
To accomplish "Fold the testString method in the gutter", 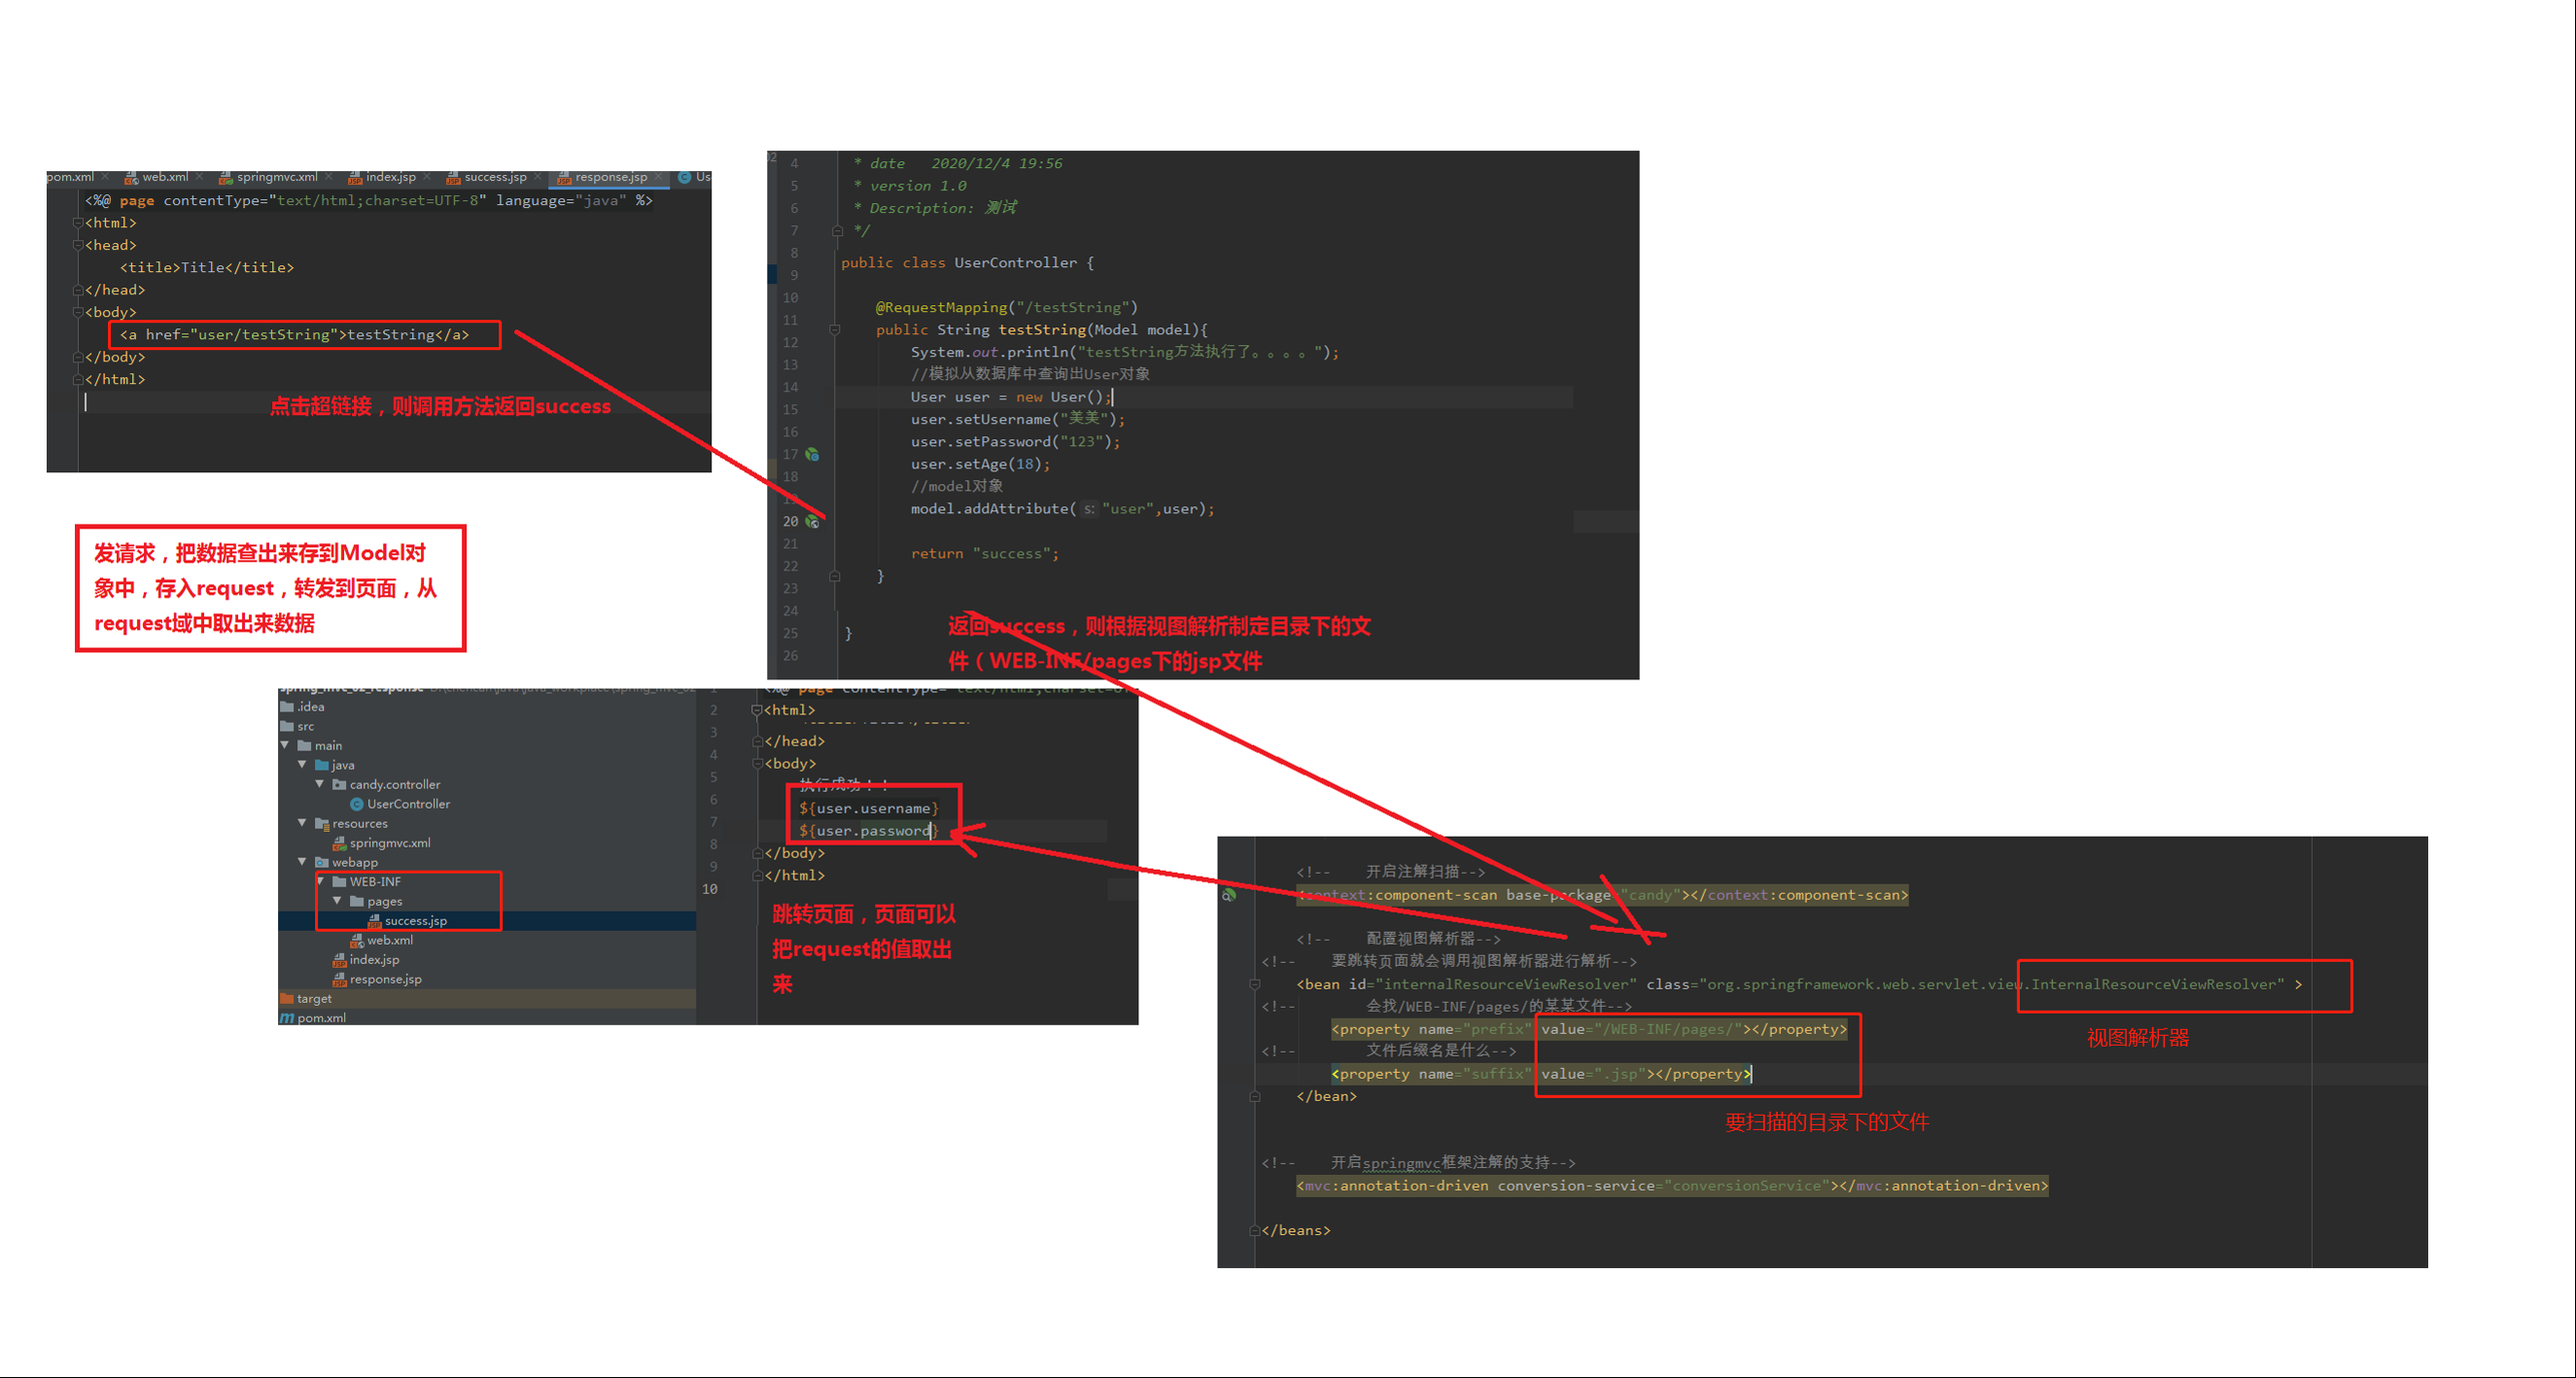I will [x=834, y=330].
